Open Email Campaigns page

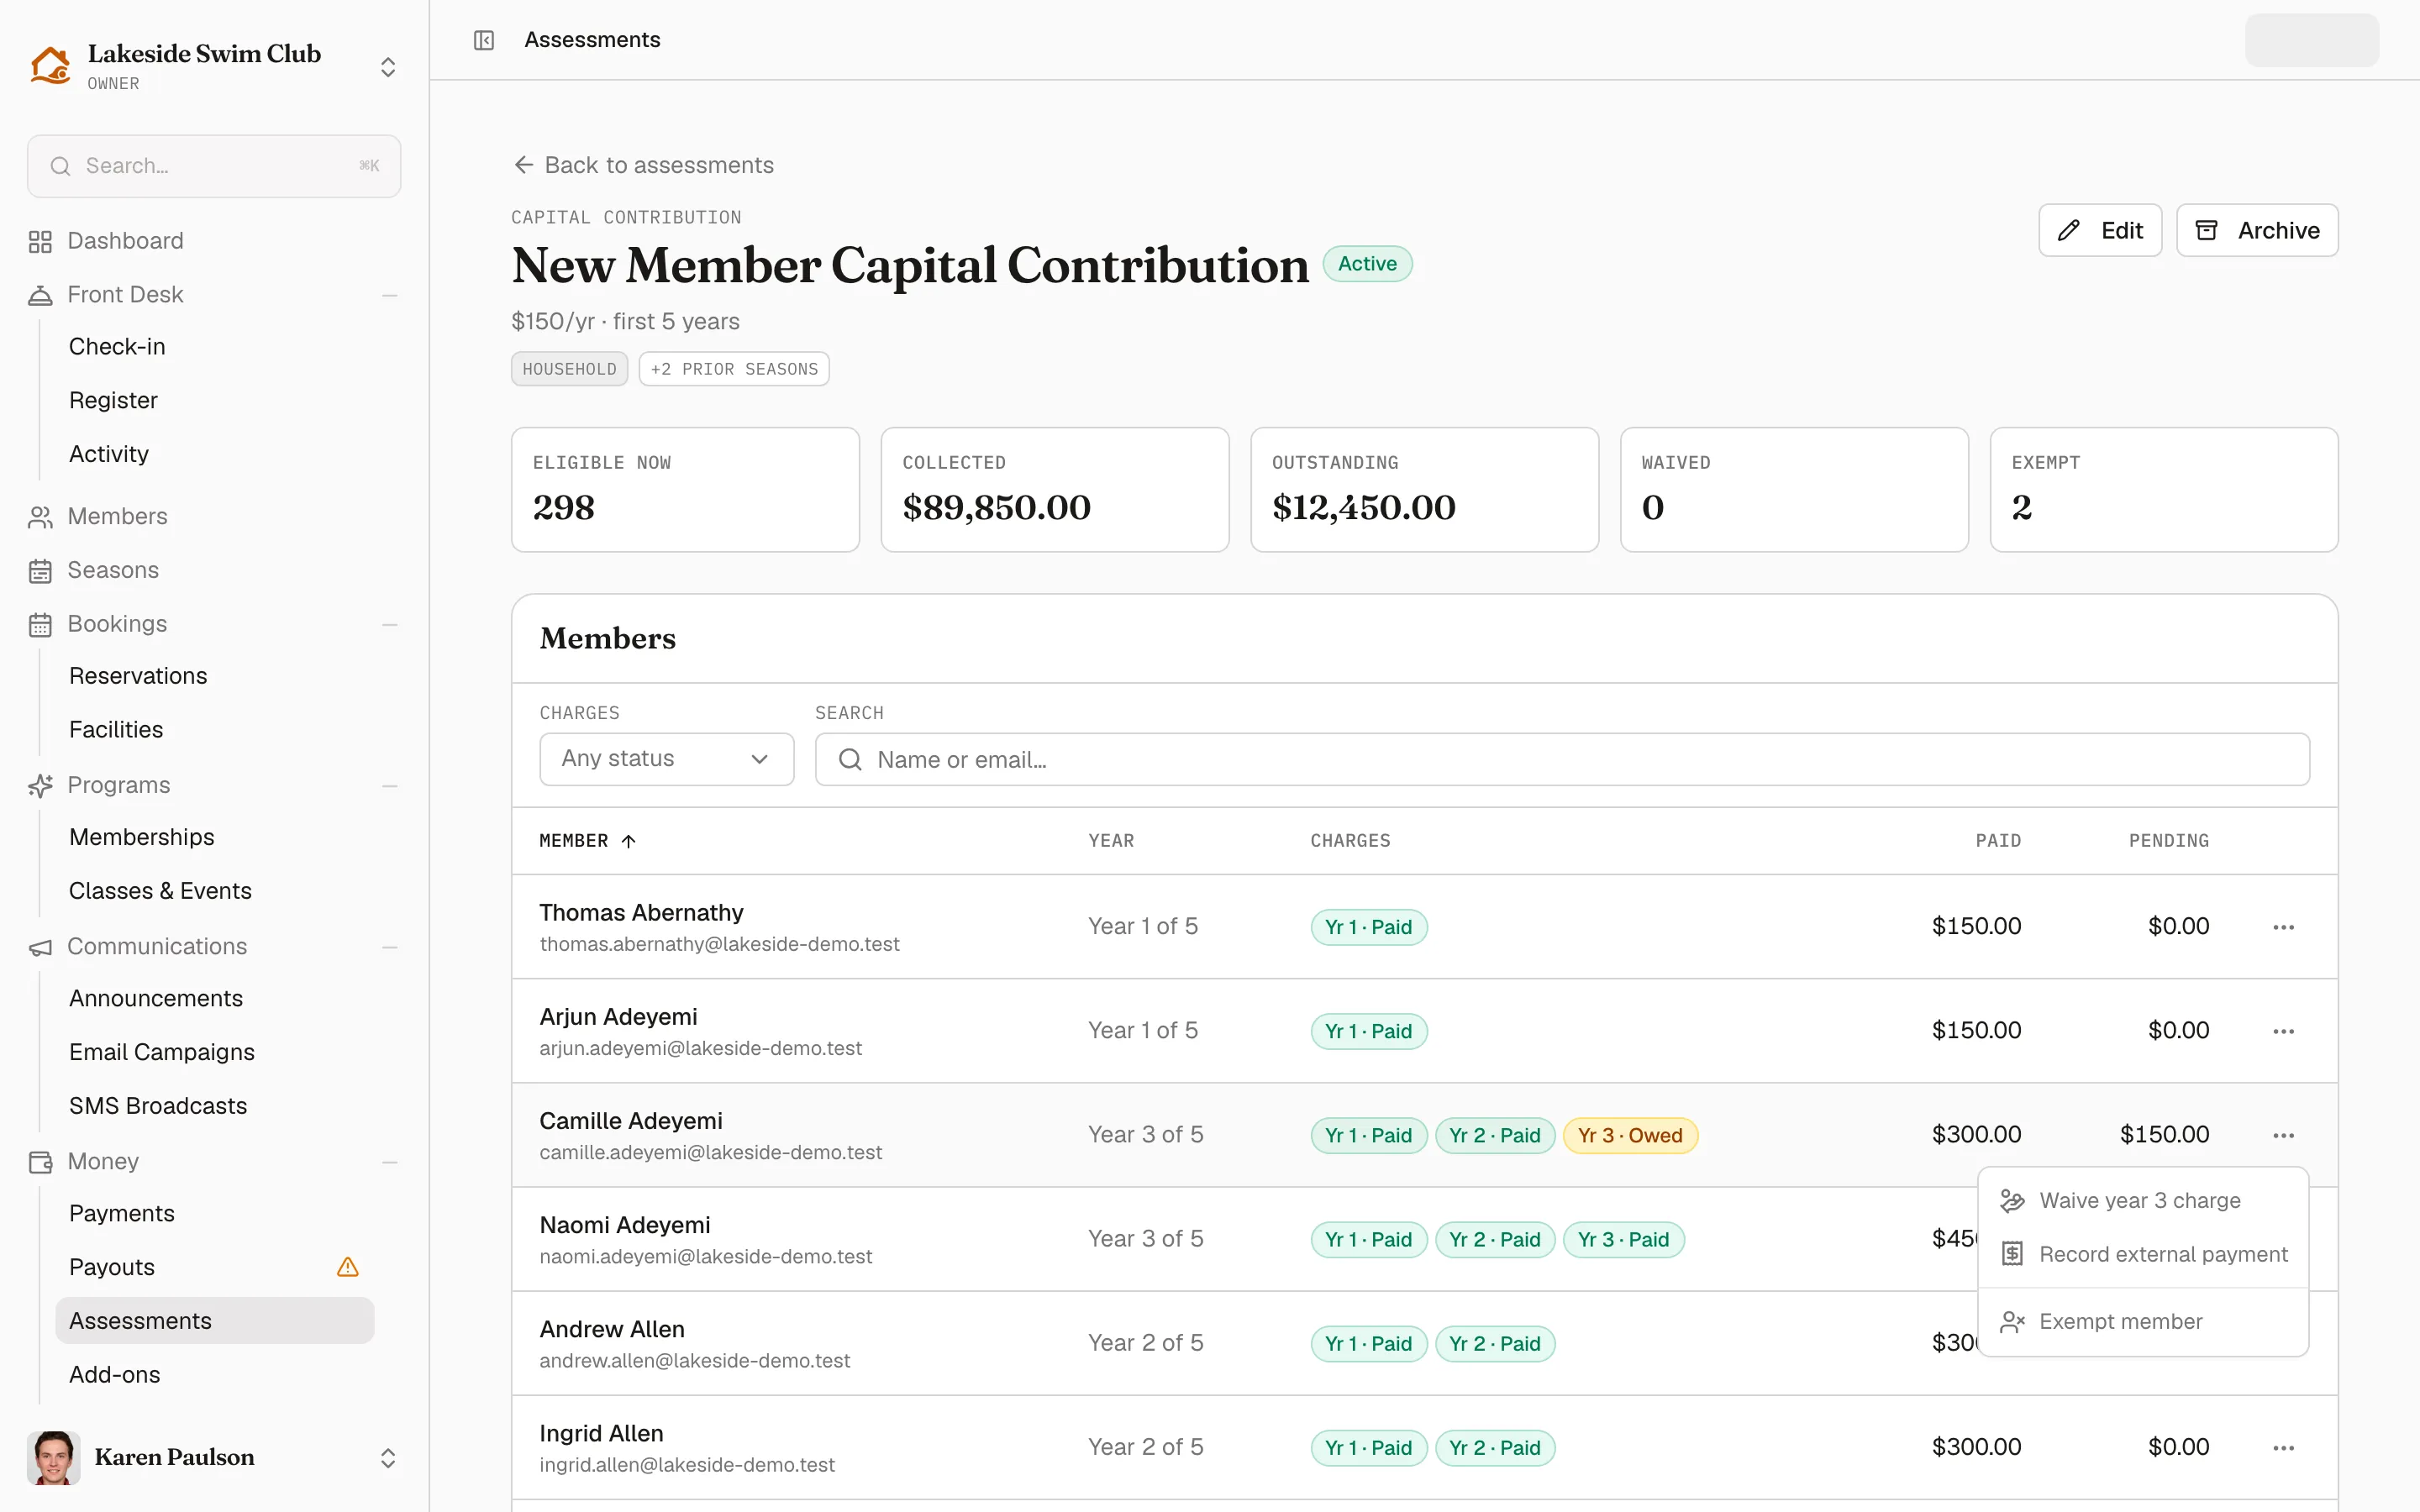pos(162,1052)
